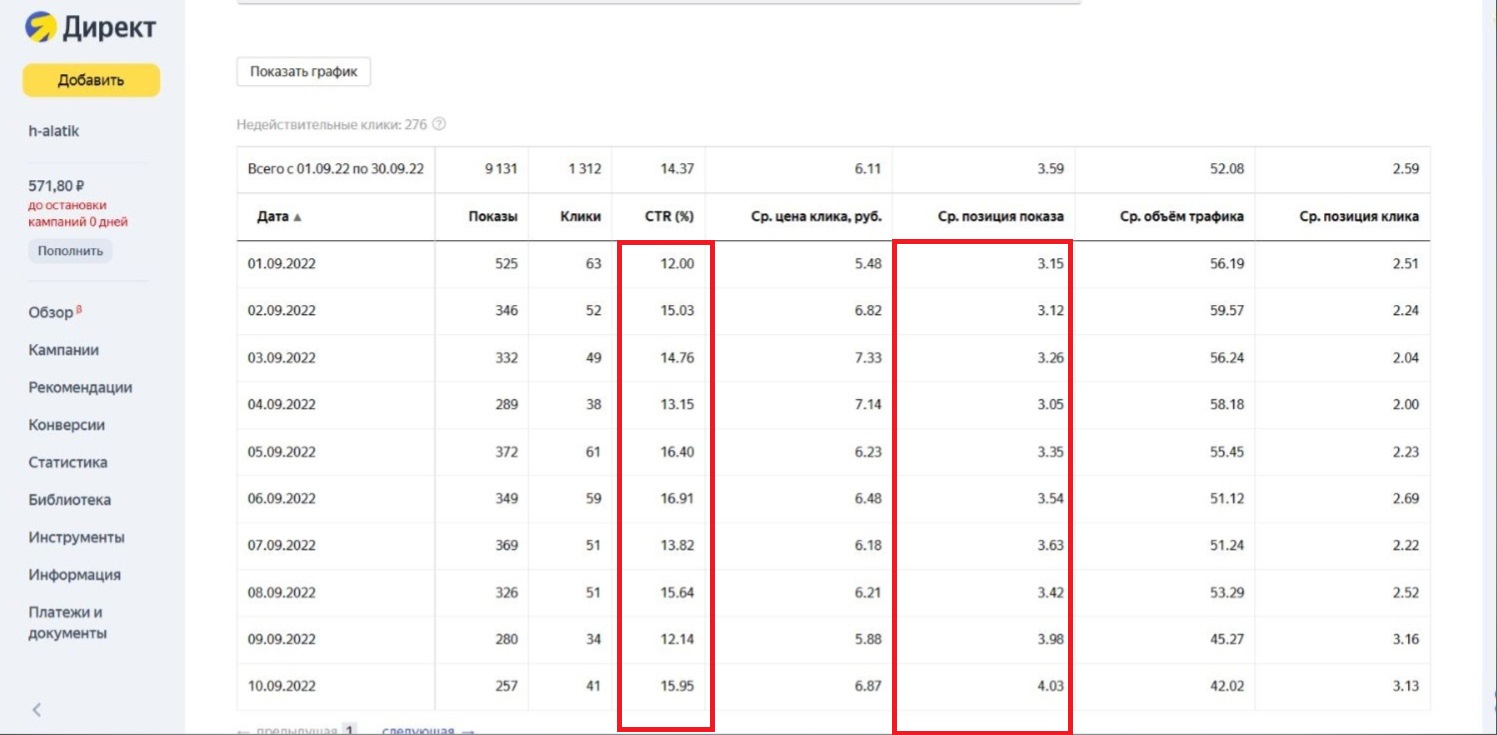Click the date cell 10.09.2022
Viewport: 1497px width, 735px height.
coord(282,687)
